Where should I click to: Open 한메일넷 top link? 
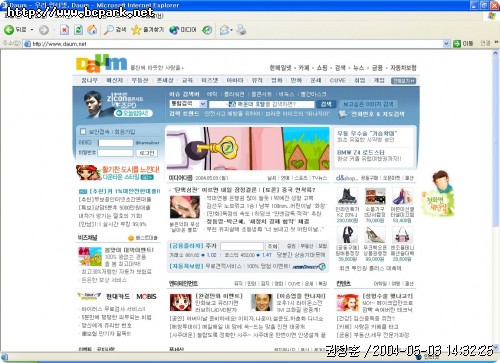click(280, 68)
